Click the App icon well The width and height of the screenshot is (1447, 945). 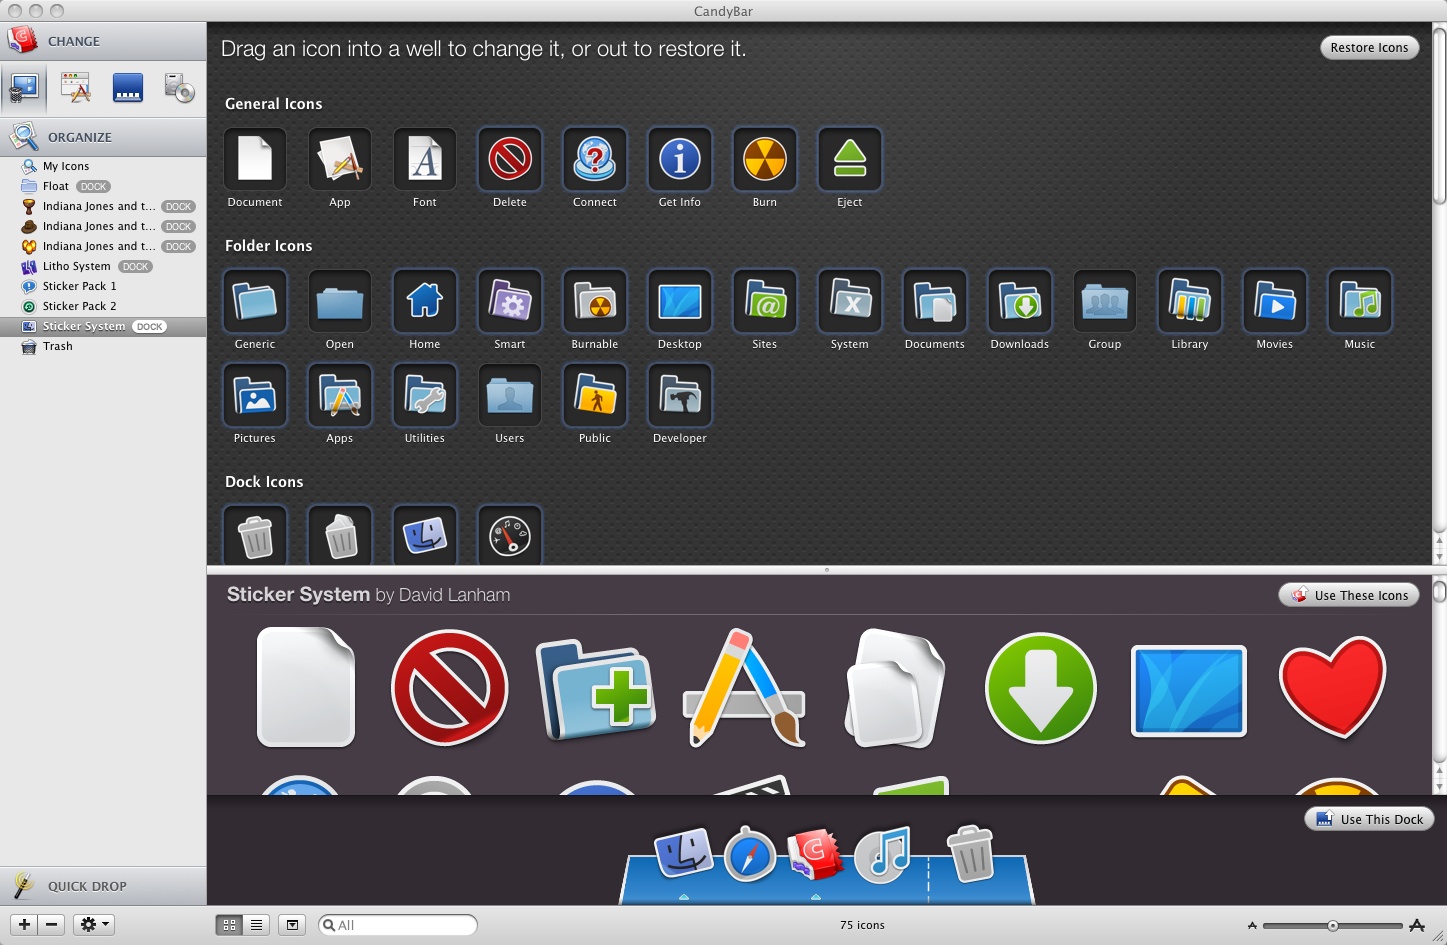coord(340,159)
